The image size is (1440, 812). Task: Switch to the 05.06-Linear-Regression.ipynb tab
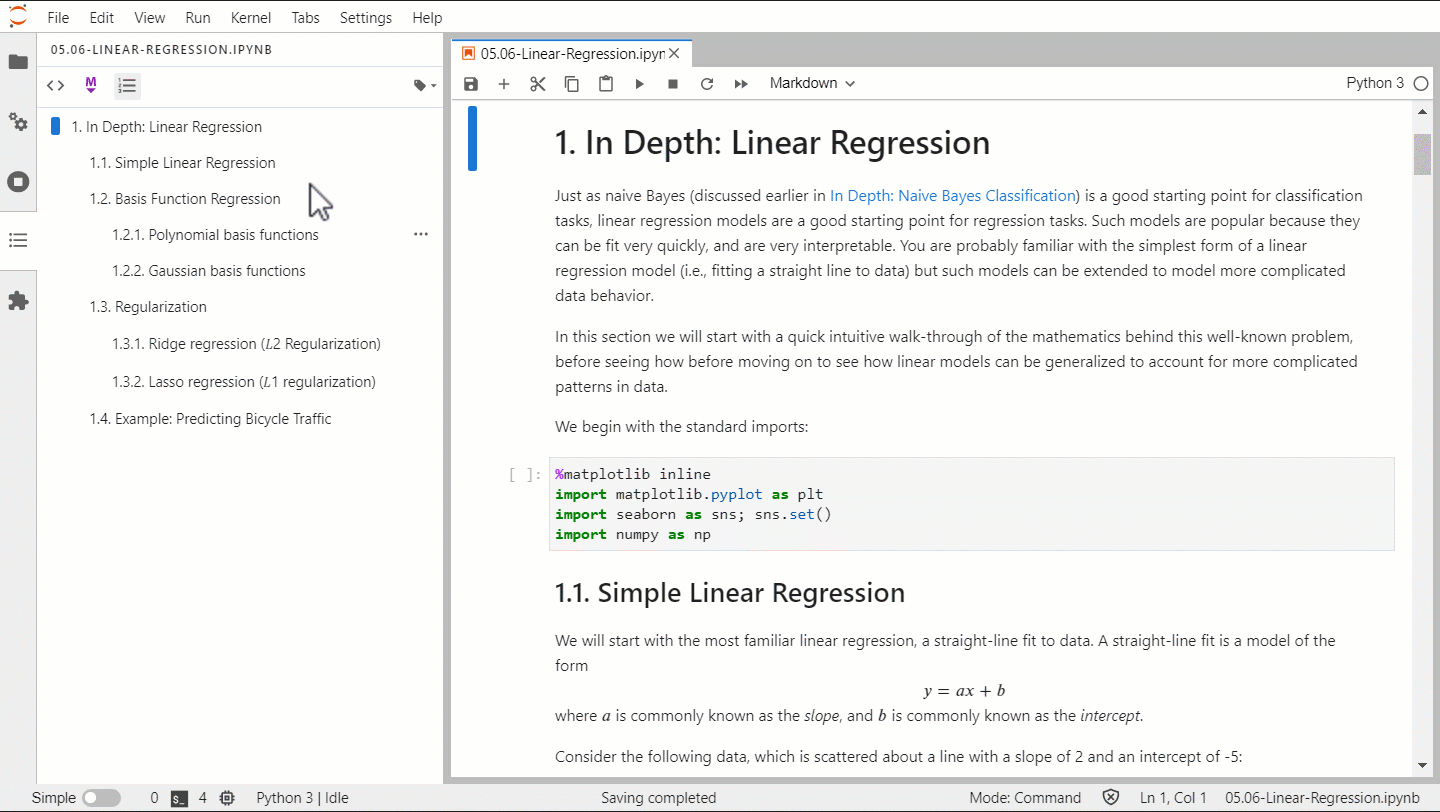click(x=565, y=52)
